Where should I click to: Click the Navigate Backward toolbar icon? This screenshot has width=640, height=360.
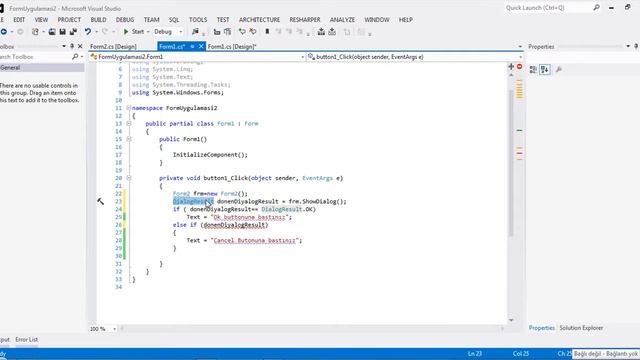[4, 32]
